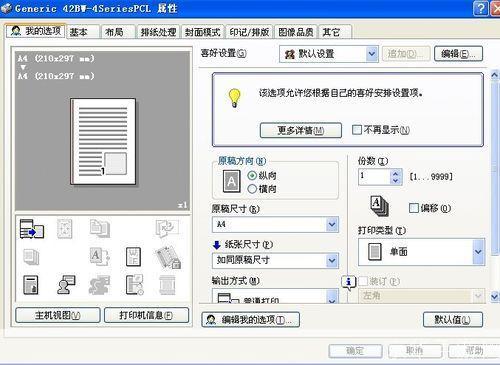500x365 pixels.
Task: Click the page preview thumbnail
Action: (103, 141)
